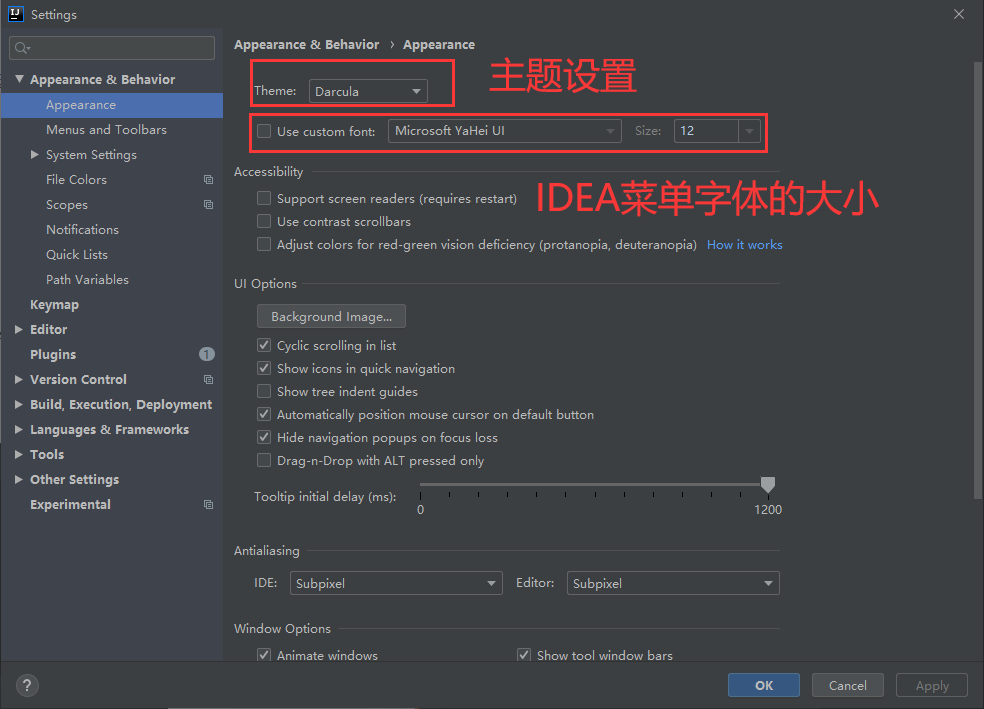Screen dimensions: 984x709
Task: Click the project-level icon next to File Colors
Action: coord(208,179)
